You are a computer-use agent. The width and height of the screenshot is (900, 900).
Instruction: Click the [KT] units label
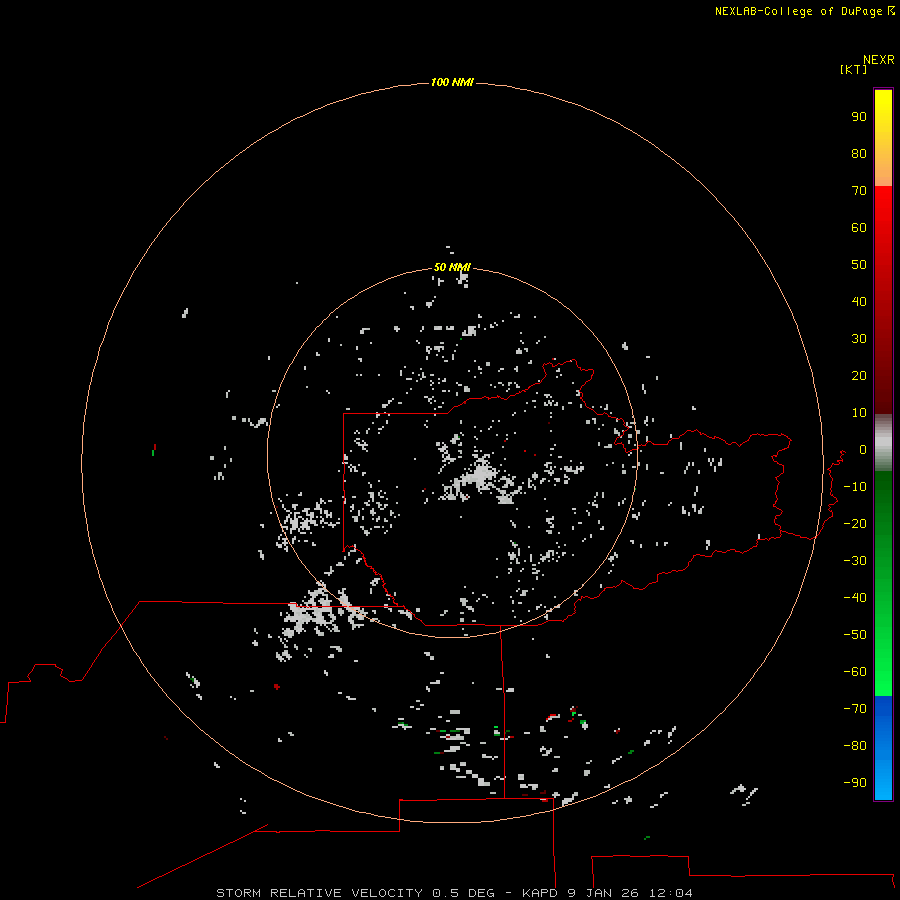[853, 69]
